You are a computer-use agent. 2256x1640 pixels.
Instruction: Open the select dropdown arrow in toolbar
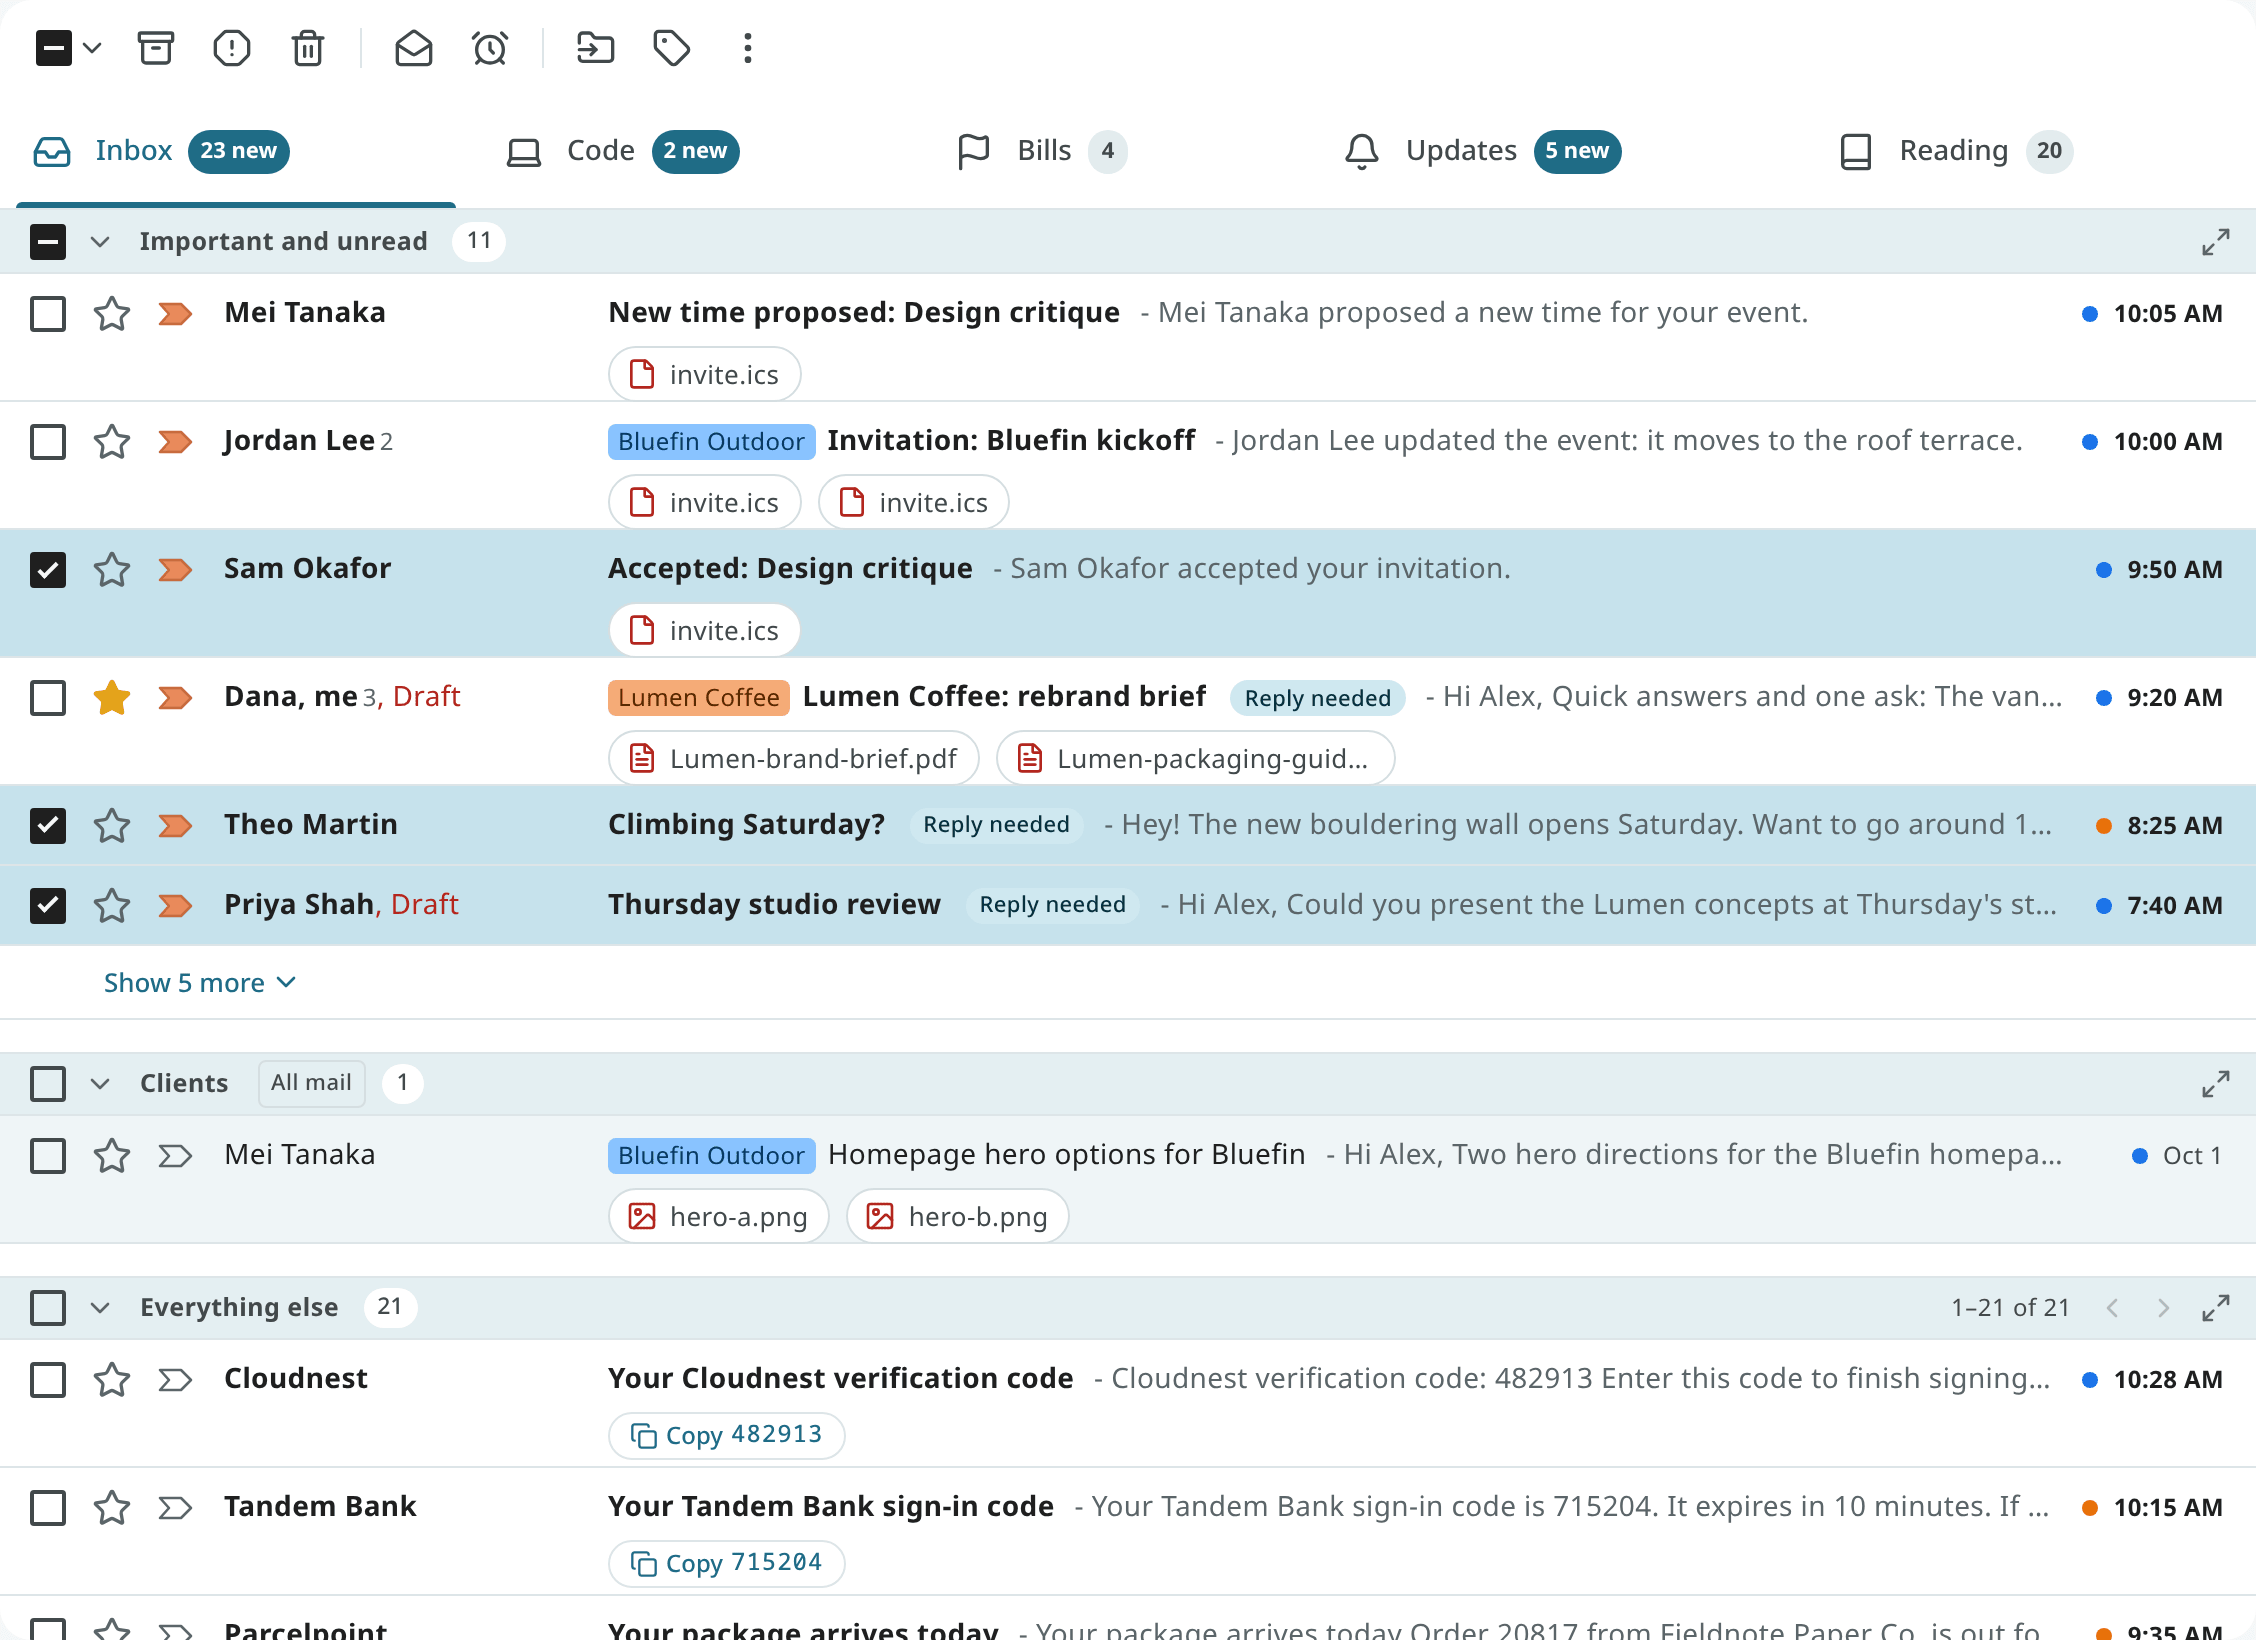[92, 47]
